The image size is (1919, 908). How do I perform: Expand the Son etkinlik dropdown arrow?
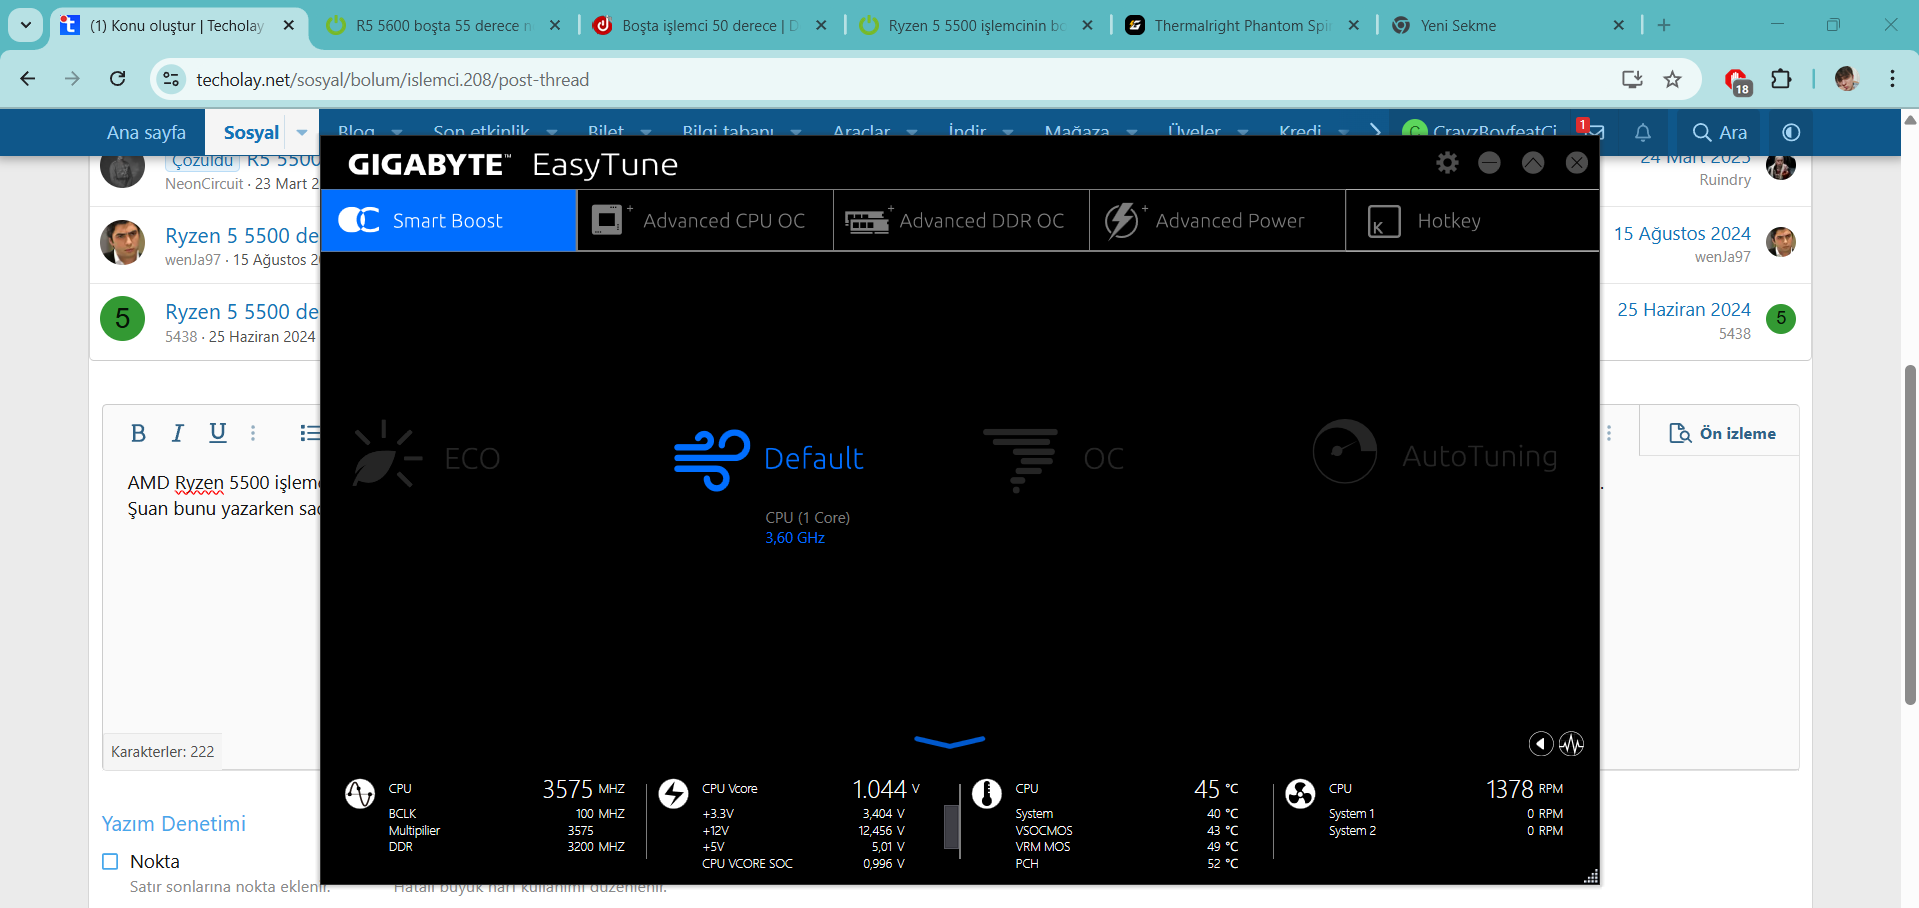click(551, 132)
